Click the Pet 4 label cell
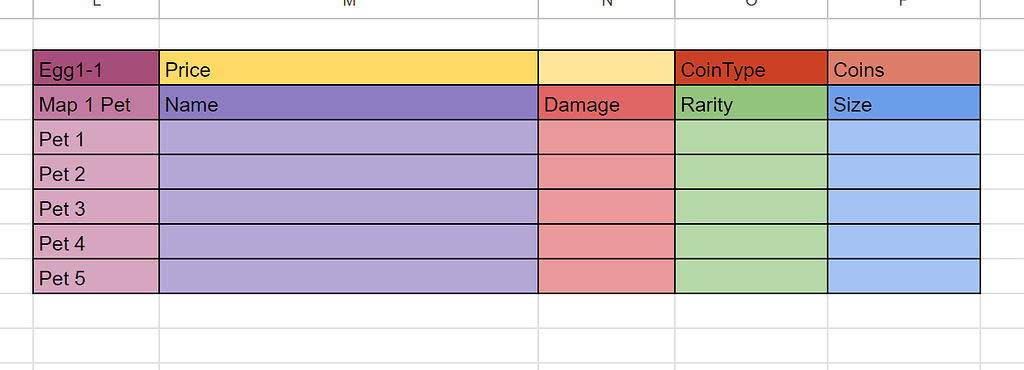This screenshot has width=1024, height=370. tap(96, 242)
